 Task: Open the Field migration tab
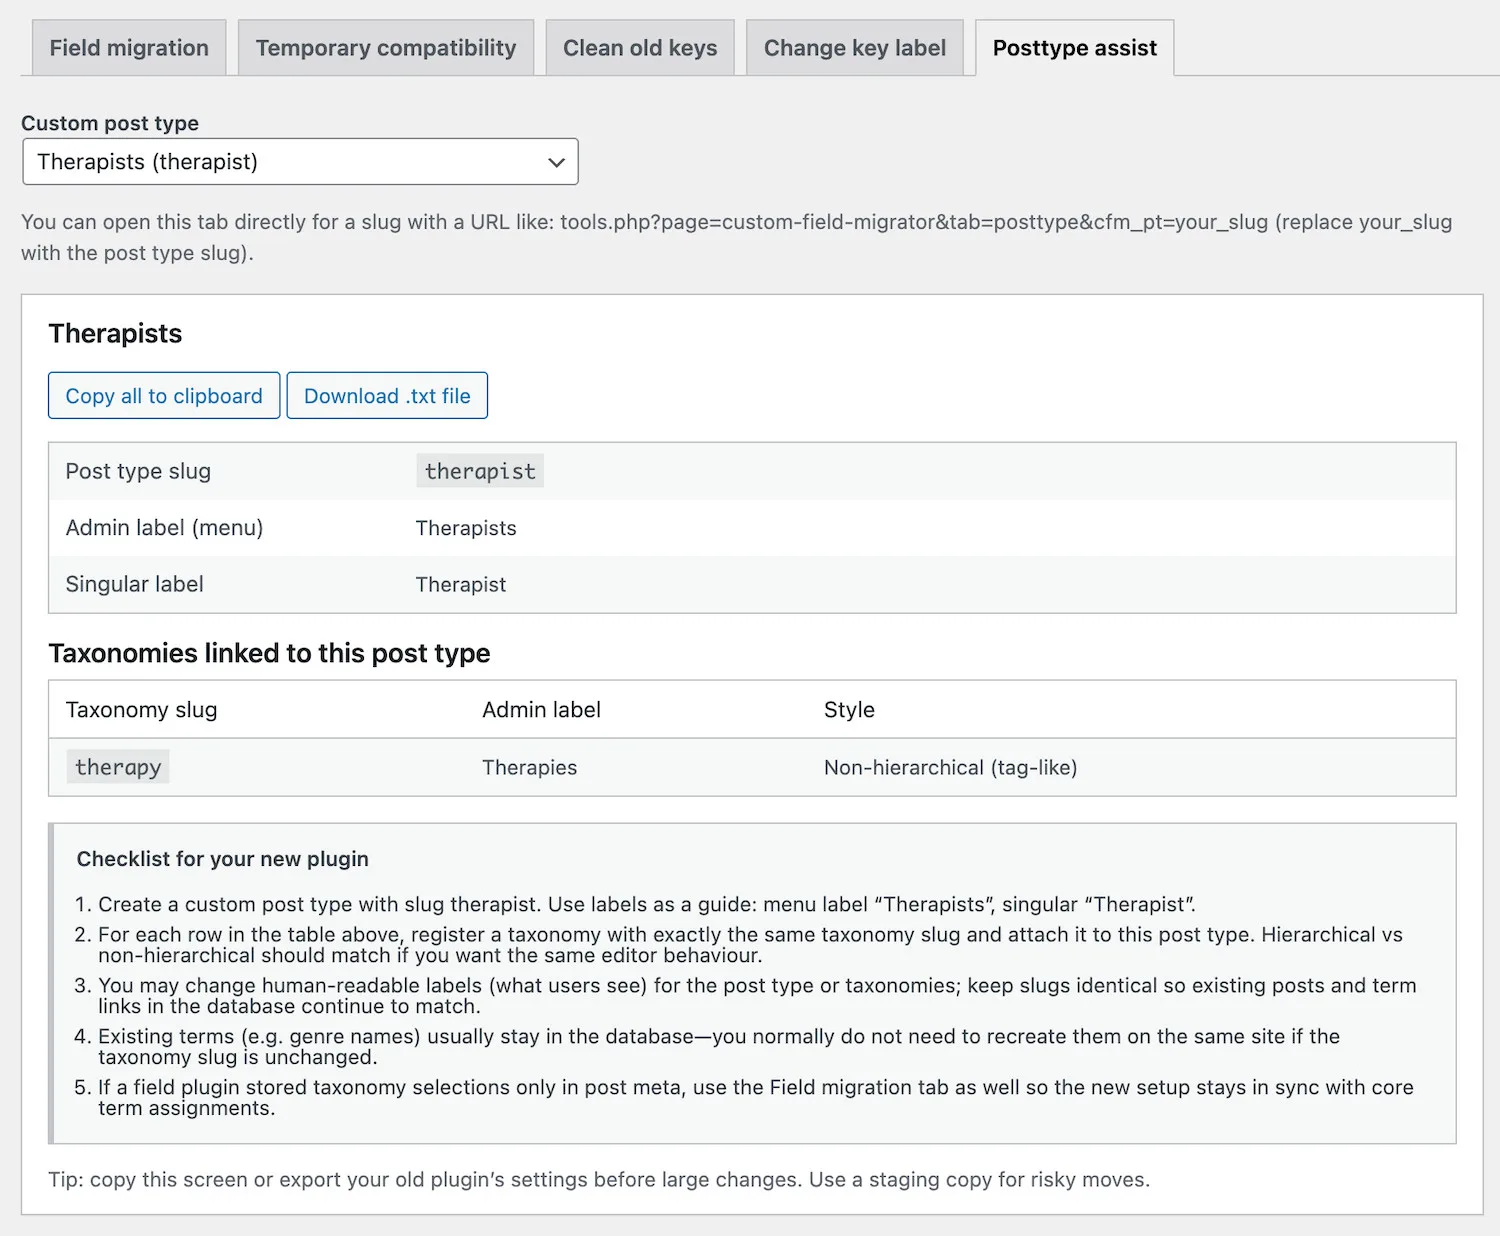pyautogui.click(x=129, y=48)
